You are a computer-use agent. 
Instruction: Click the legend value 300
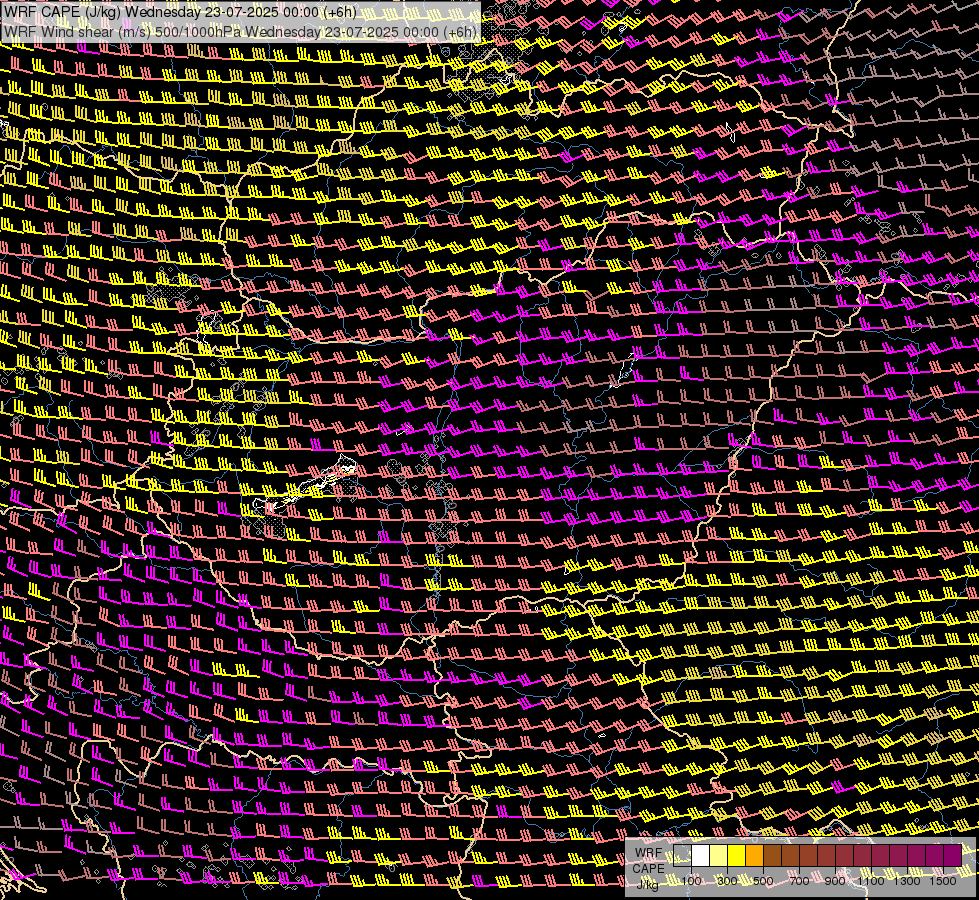pos(727,881)
